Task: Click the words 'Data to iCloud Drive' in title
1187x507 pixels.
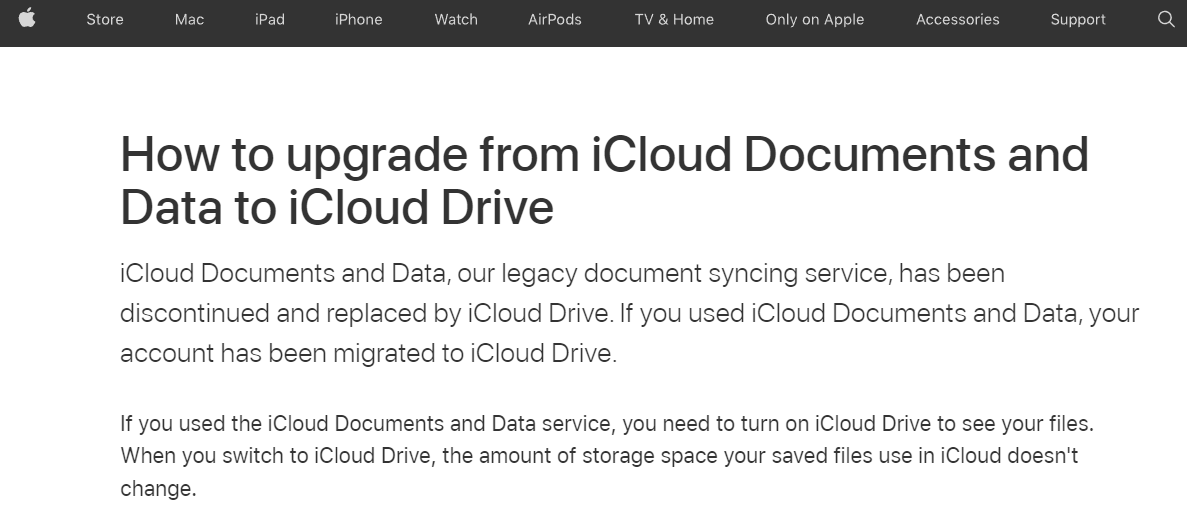Action: pyautogui.click(x=337, y=207)
